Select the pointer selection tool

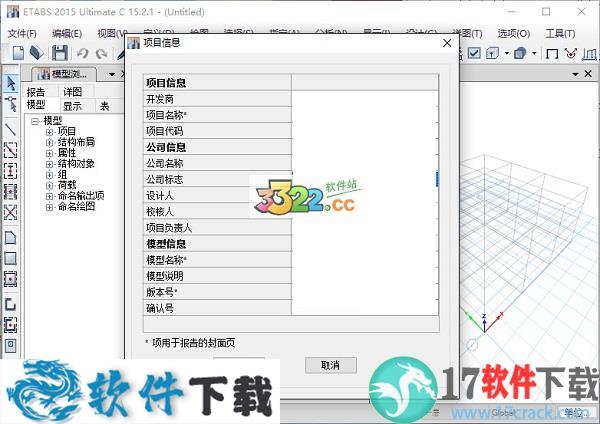click(11, 84)
